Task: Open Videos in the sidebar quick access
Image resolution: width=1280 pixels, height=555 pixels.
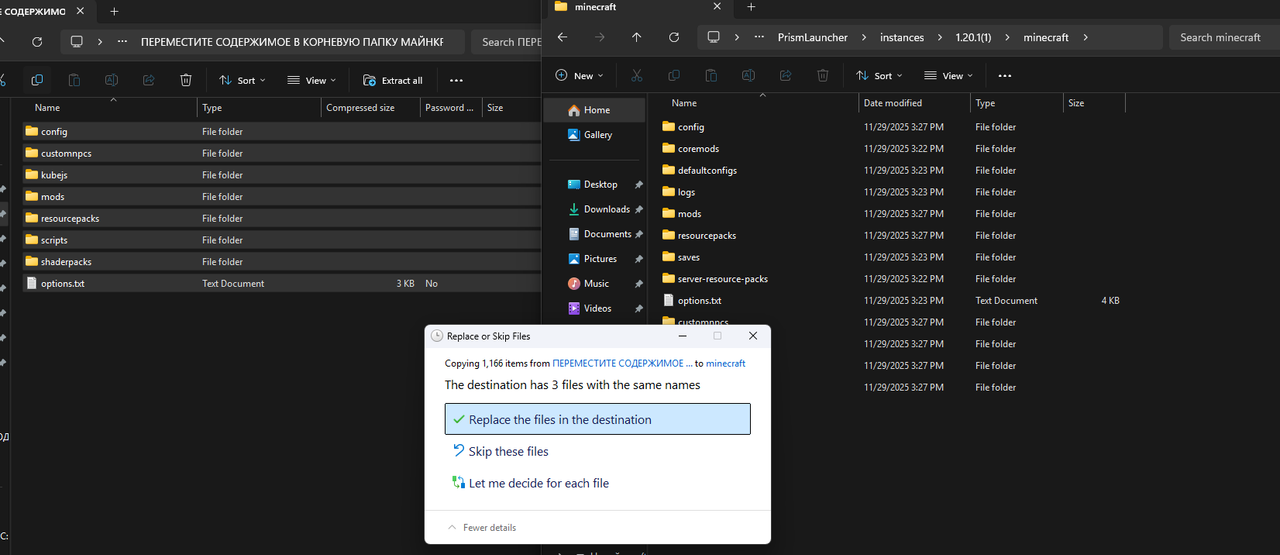Action: tap(596, 308)
